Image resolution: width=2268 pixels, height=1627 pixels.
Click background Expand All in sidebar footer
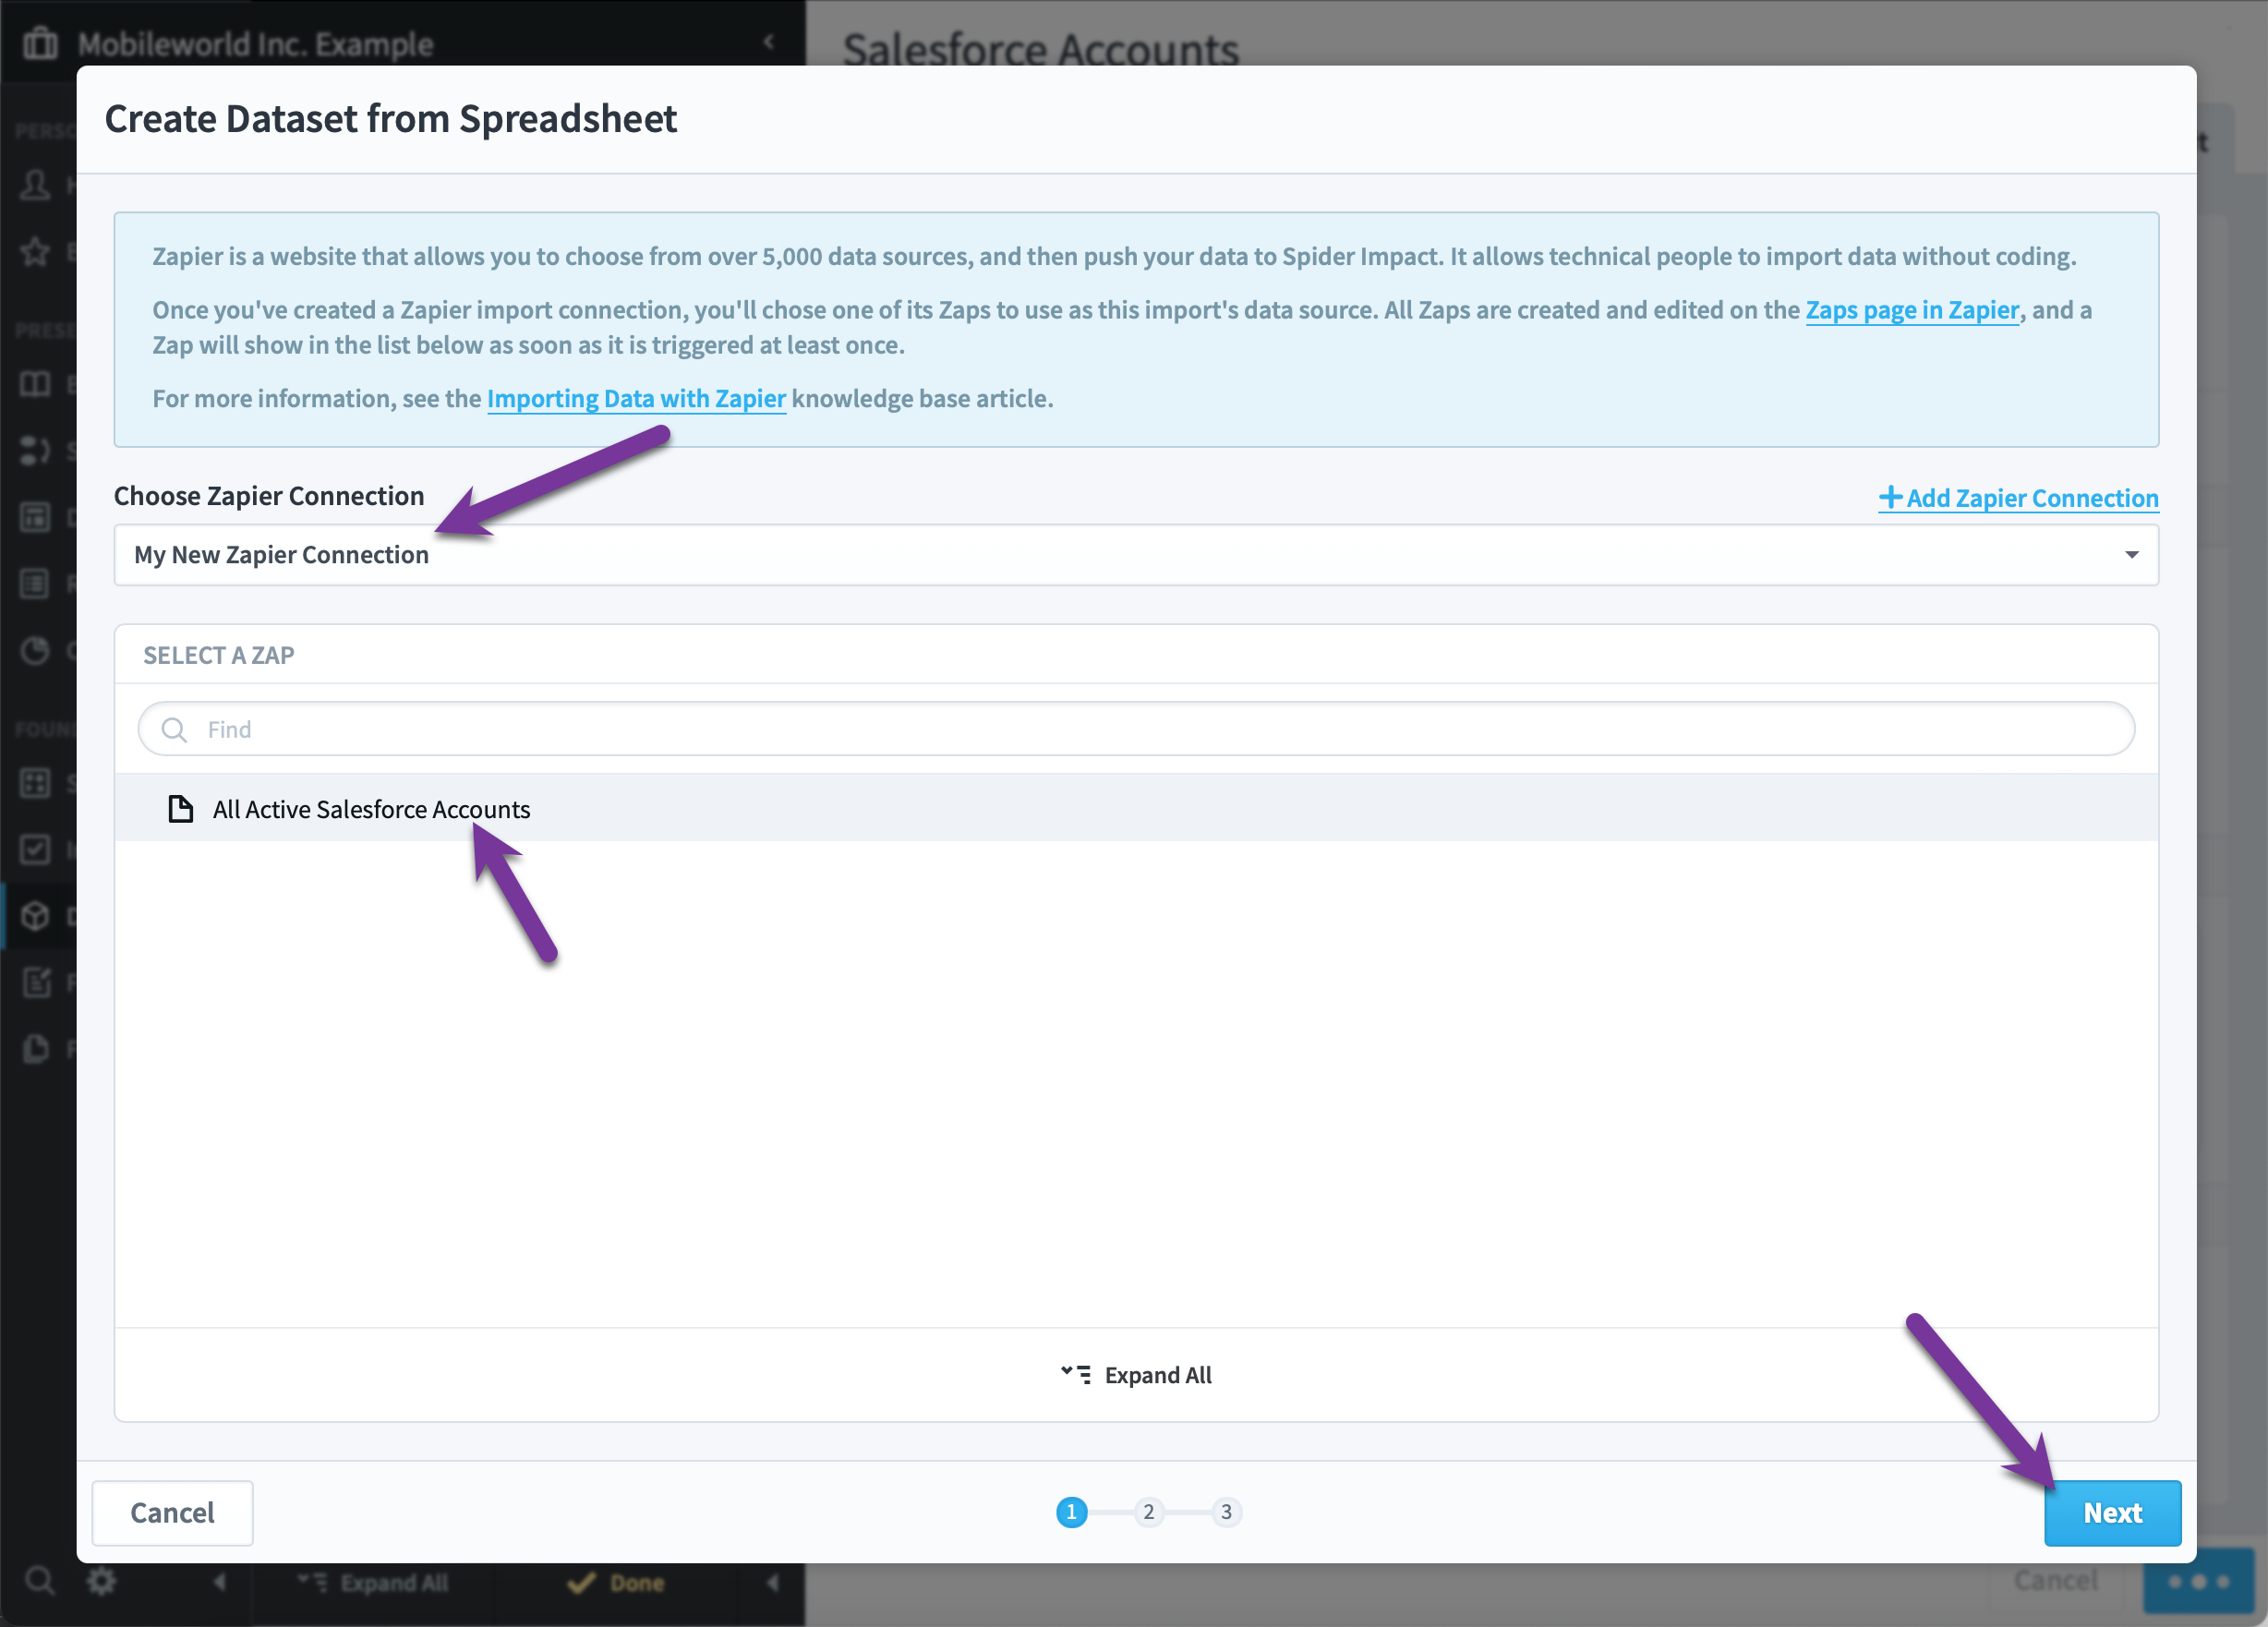click(x=372, y=1582)
